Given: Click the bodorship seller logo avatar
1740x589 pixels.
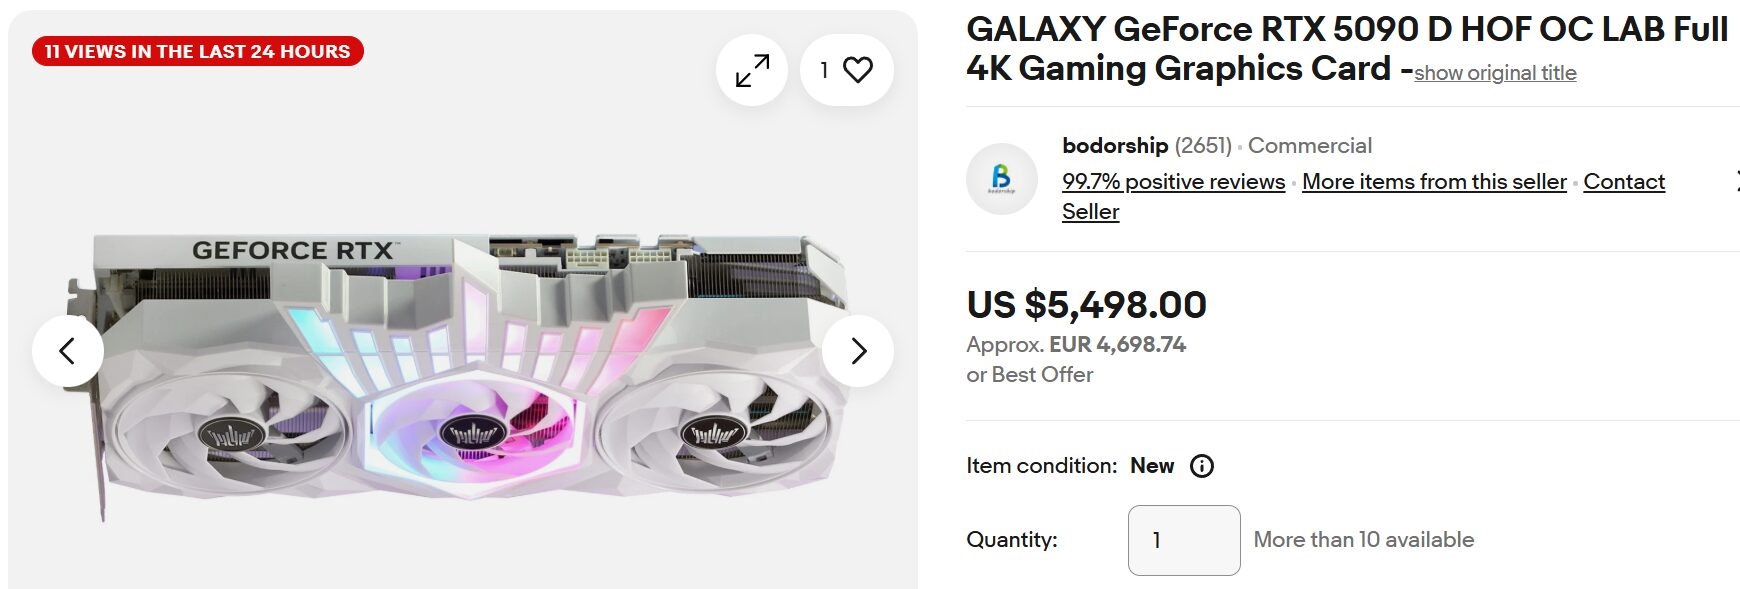Looking at the screenshot, I should pyautogui.click(x=1001, y=180).
